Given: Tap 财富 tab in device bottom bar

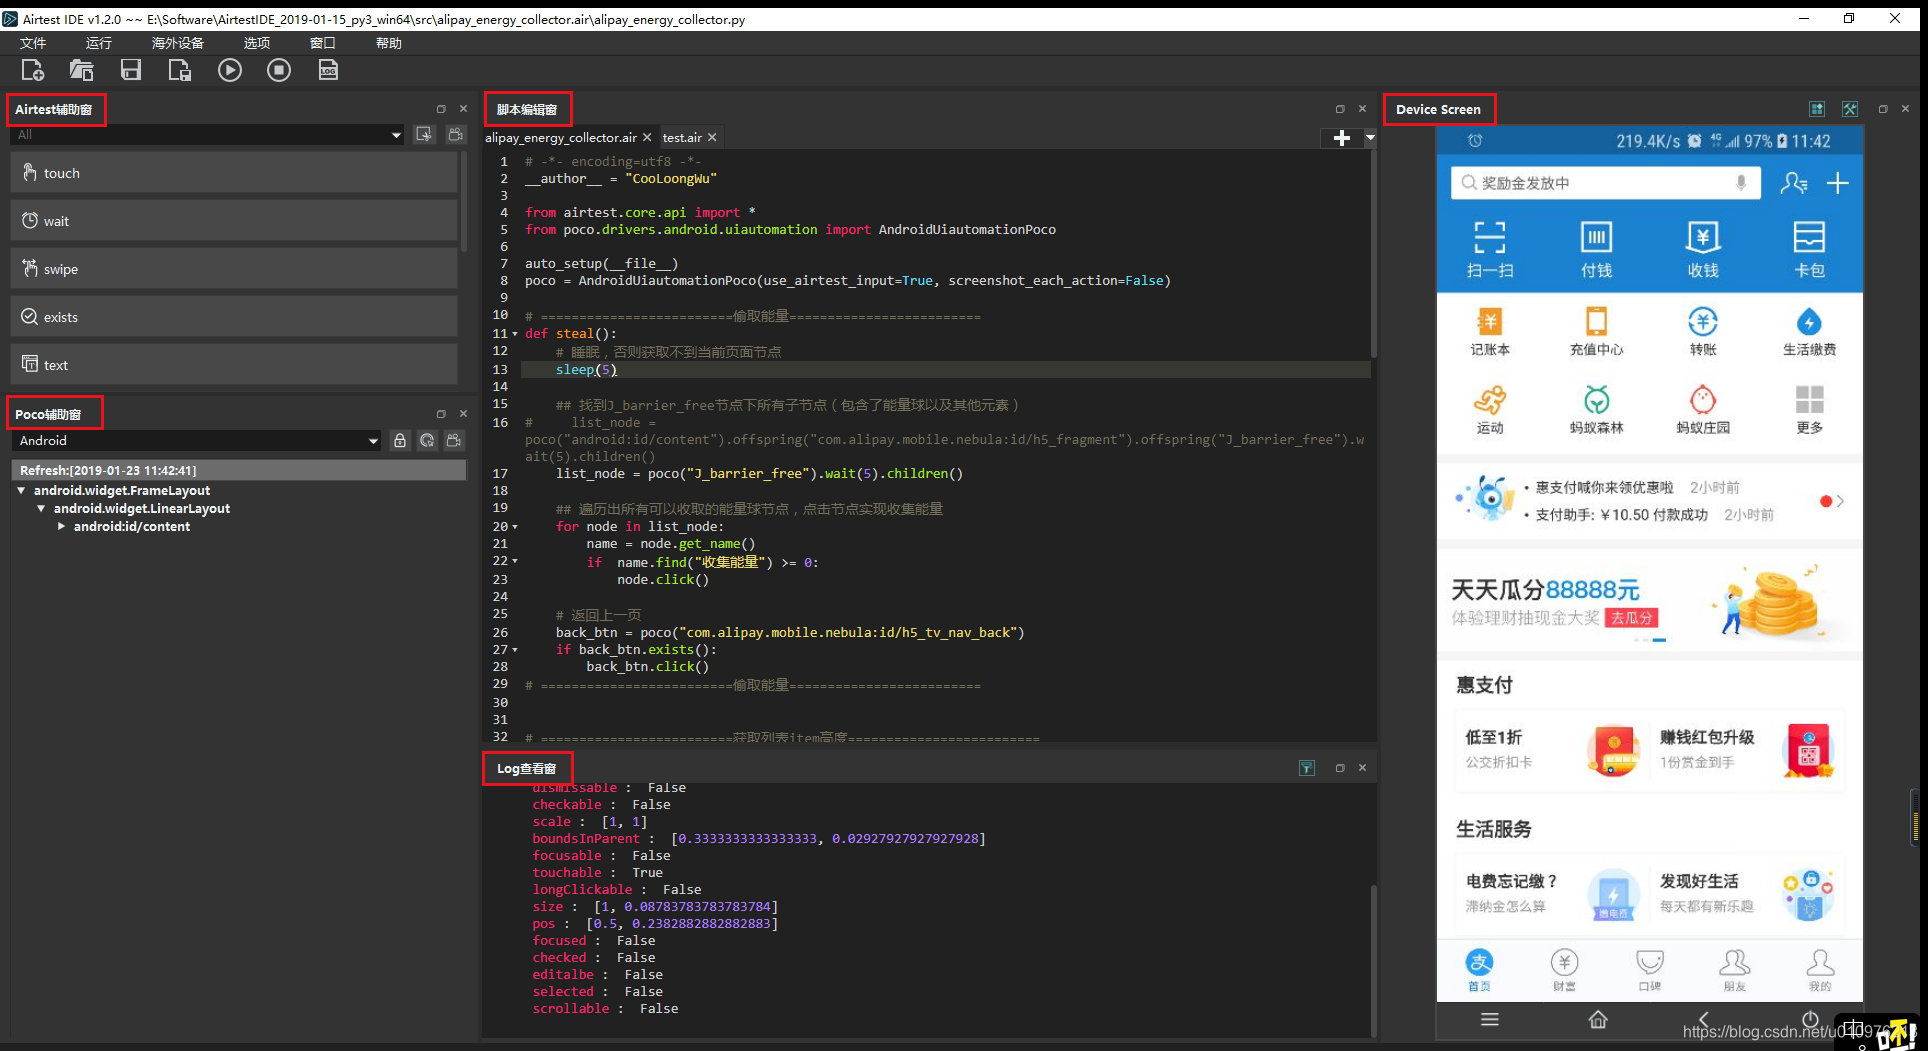Looking at the screenshot, I should tap(1565, 970).
